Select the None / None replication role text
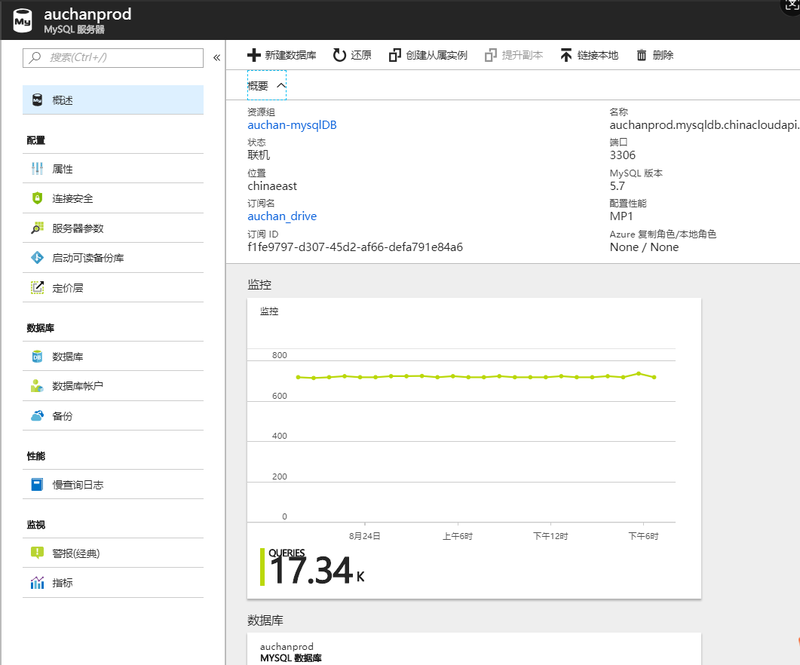800x665 pixels. tap(644, 247)
